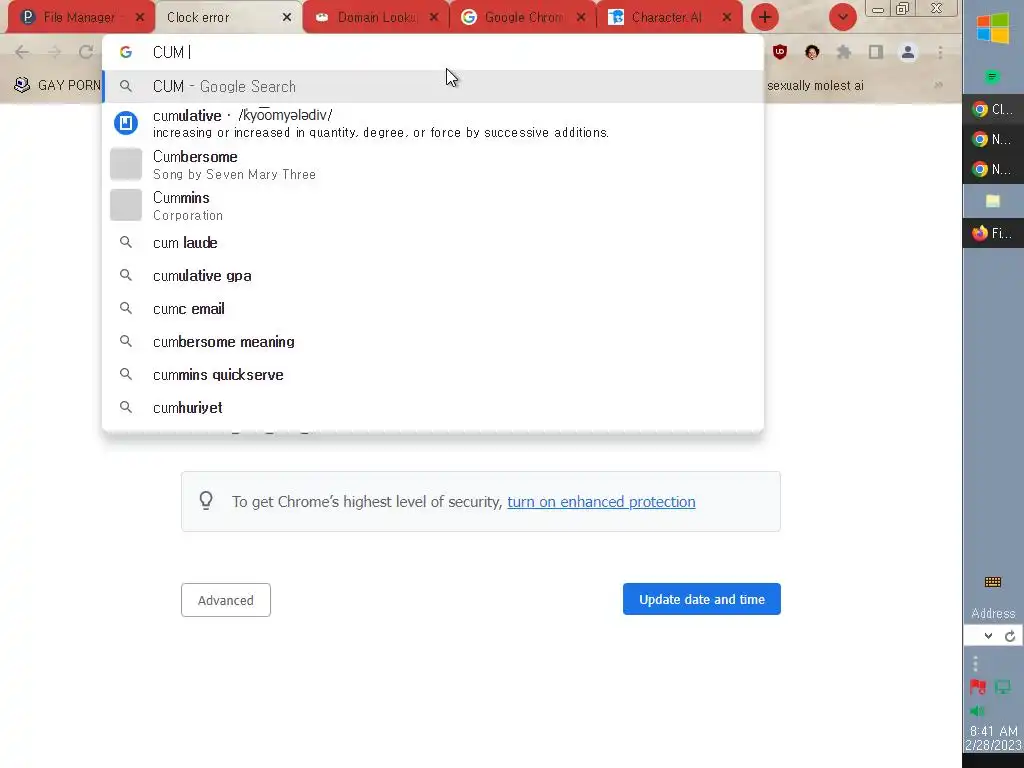
Task: Switch to the second Chrome 'N...' taskbar window
Action: click(x=993, y=169)
